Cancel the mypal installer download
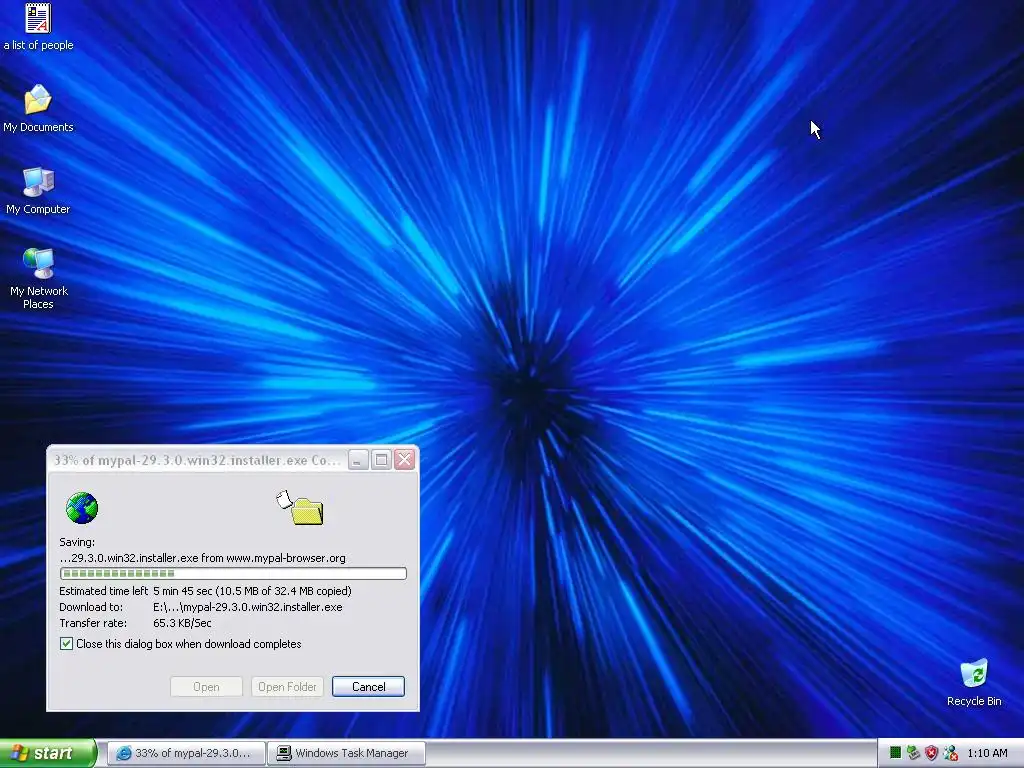The height and width of the screenshot is (768, 1024). point(368,686)
